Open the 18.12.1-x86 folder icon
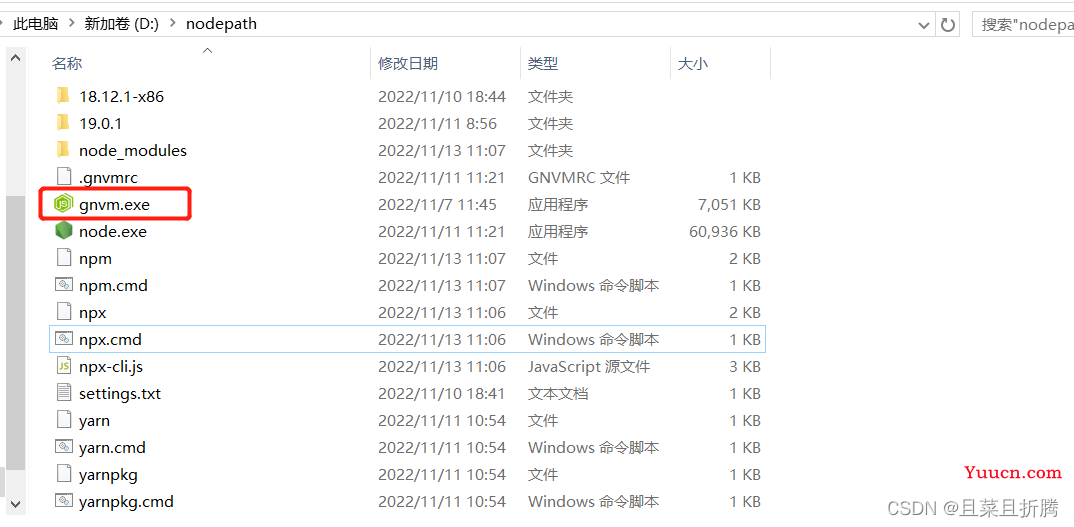 63,96
